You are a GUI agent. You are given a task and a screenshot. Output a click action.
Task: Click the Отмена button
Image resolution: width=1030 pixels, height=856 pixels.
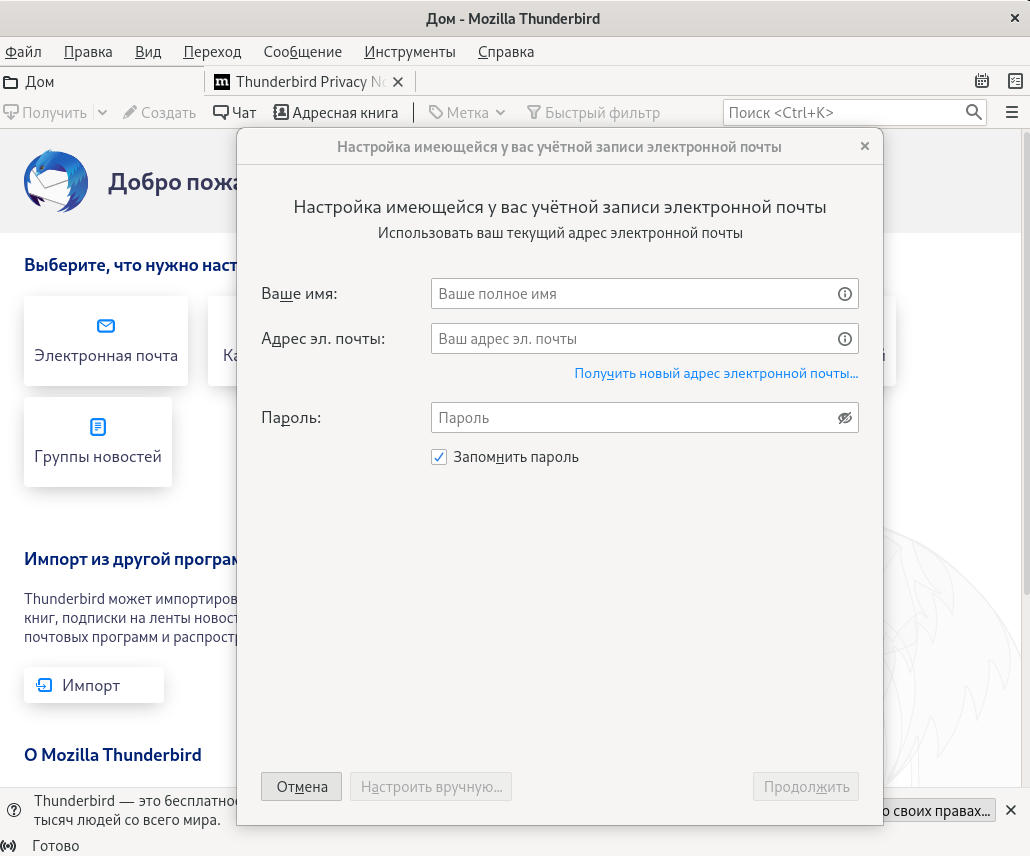click(302, 786)
